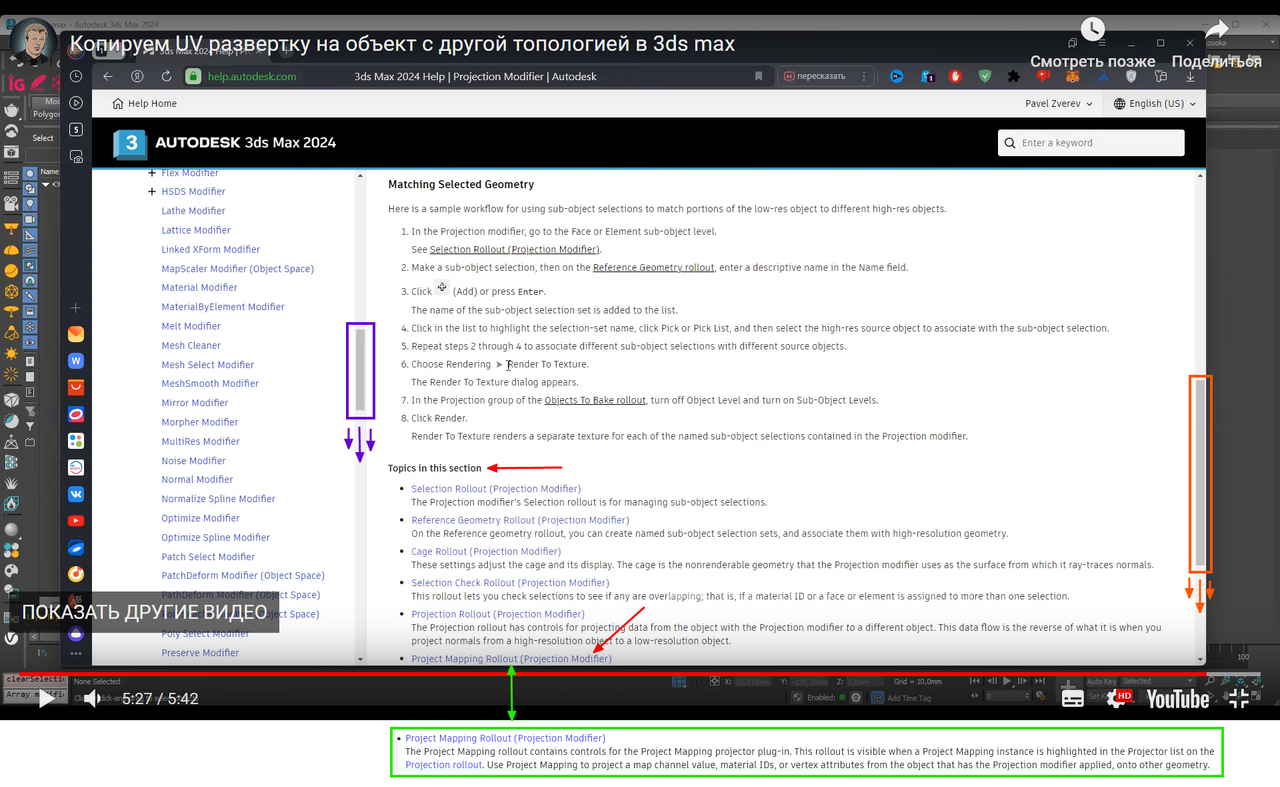Expand the HSDS Modifier tree node
Viewport: 1280px width, 787px height.
click(152, 191)
